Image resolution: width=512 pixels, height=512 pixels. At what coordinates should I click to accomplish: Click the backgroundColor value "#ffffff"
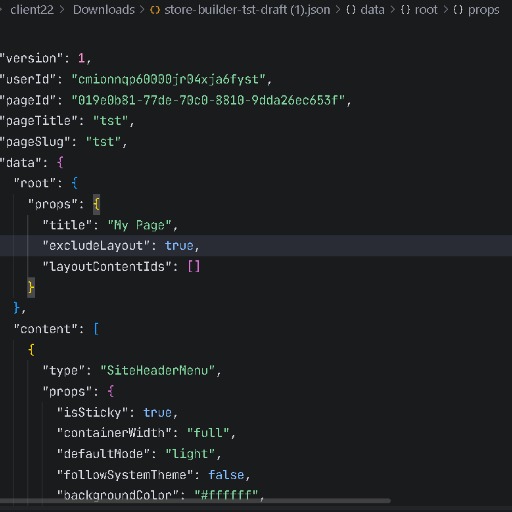pyautogui.click(x=226, y=495)
